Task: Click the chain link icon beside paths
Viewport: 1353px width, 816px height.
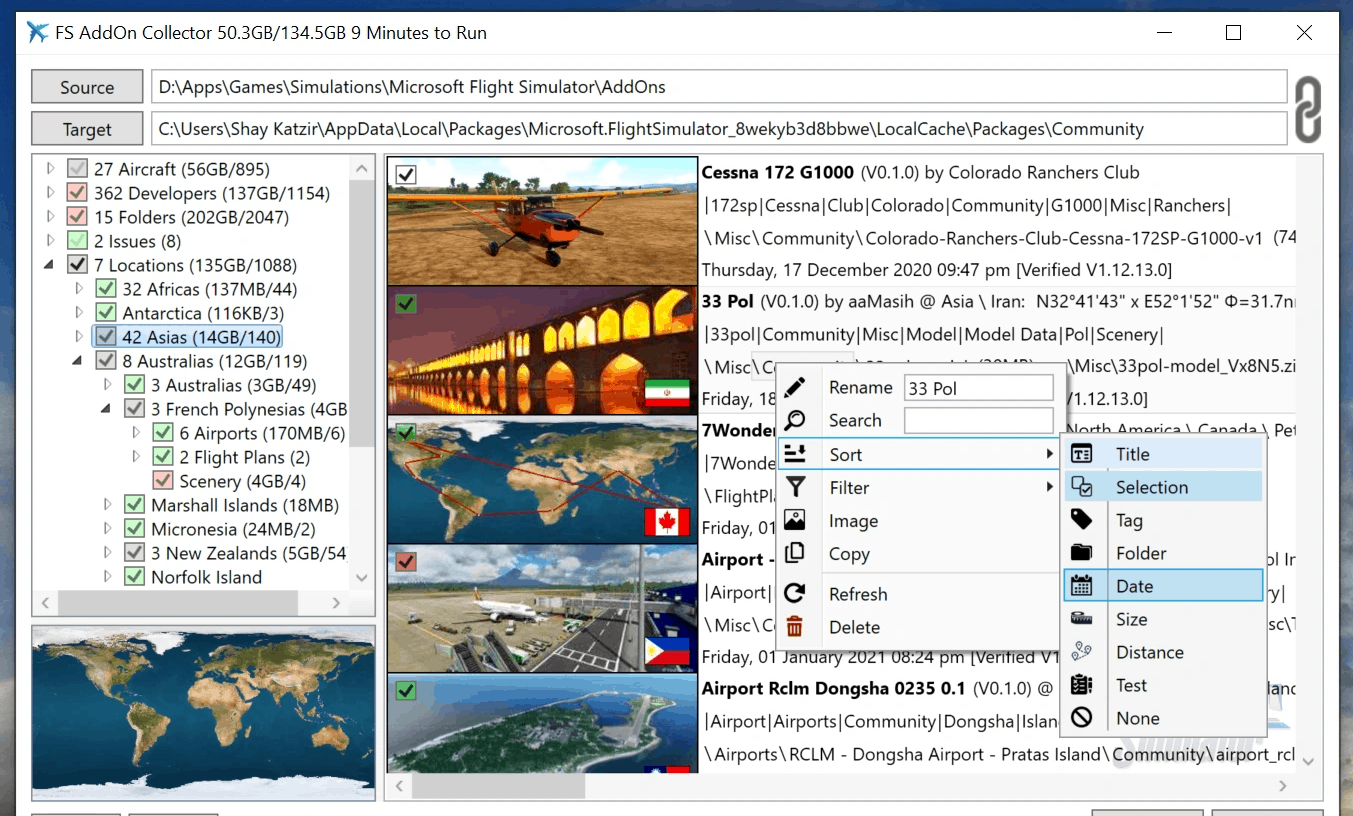Action: 1308,109
